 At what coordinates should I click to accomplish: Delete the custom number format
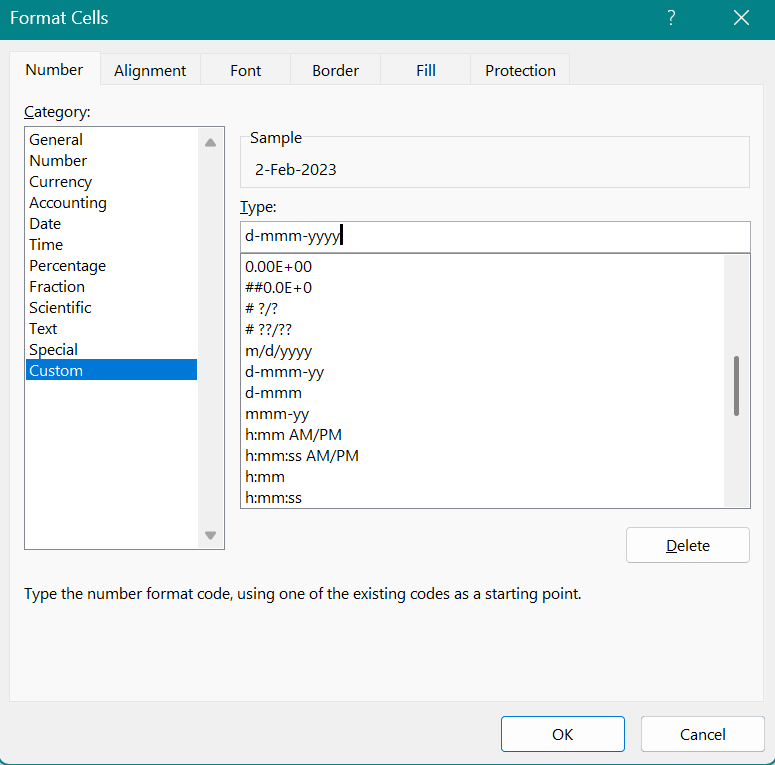click(688, 545)
